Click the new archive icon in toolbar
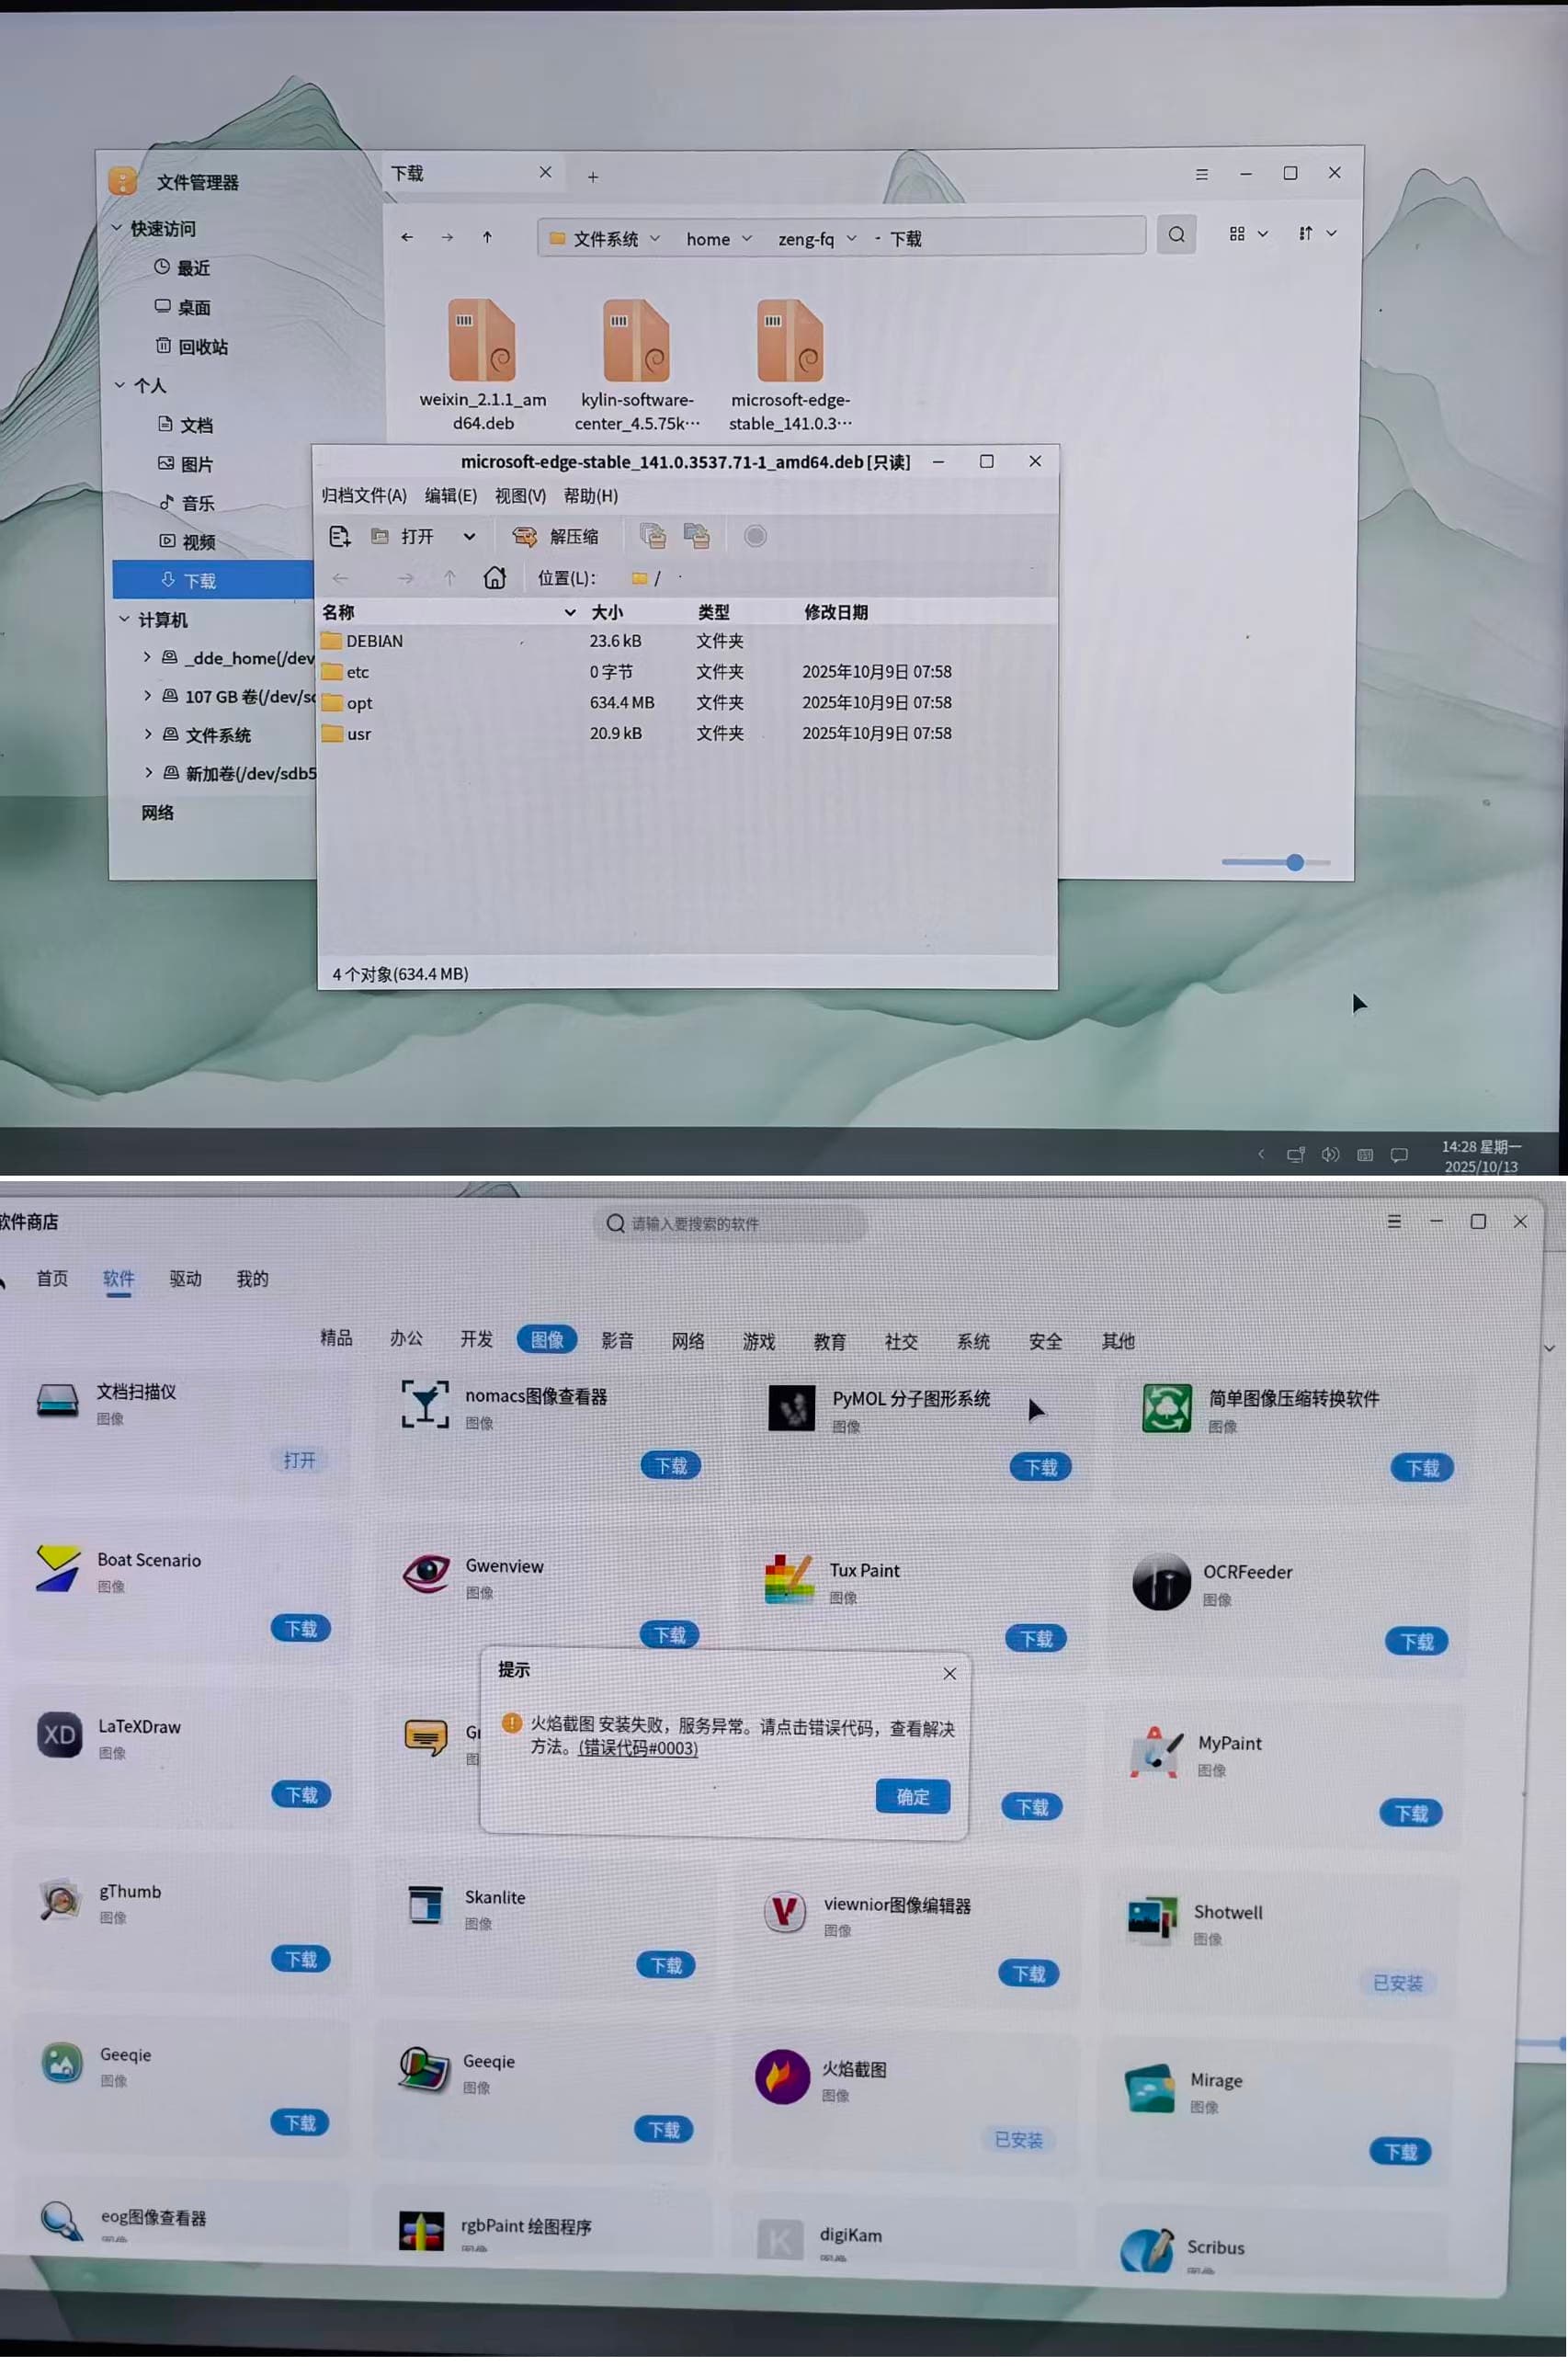 [340, 537]
